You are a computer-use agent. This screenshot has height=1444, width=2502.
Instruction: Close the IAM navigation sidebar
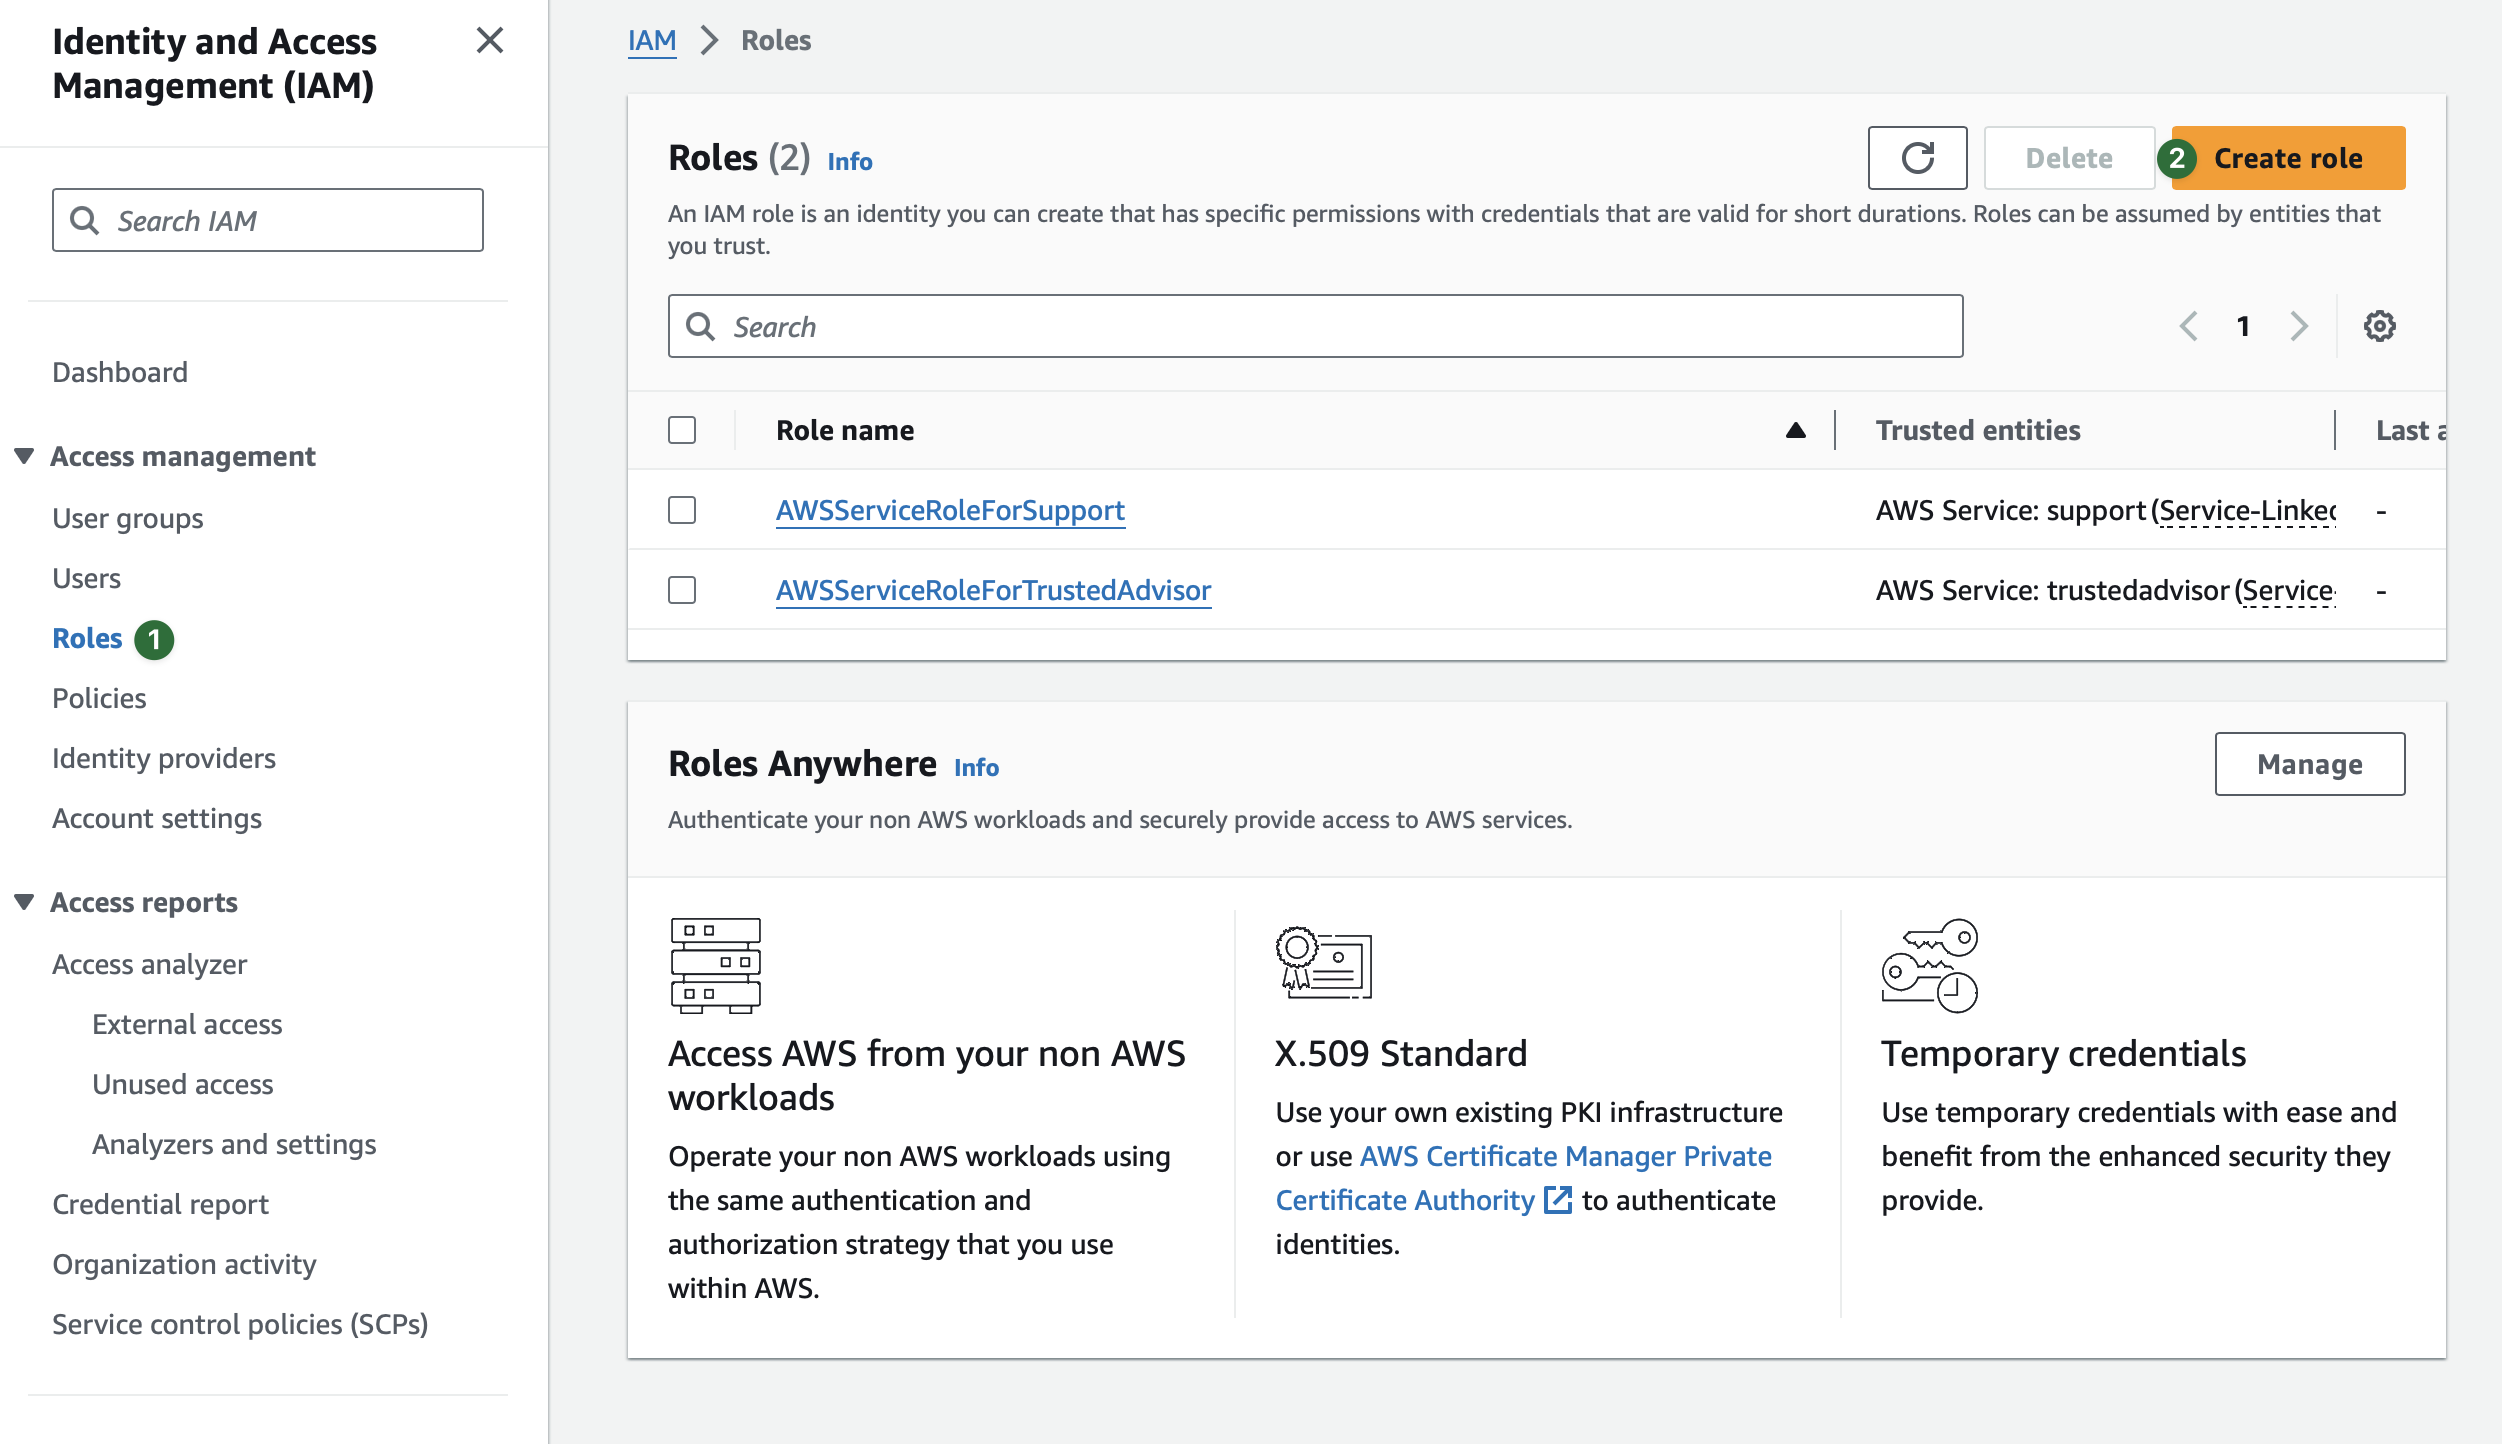(x=489, y=41)
